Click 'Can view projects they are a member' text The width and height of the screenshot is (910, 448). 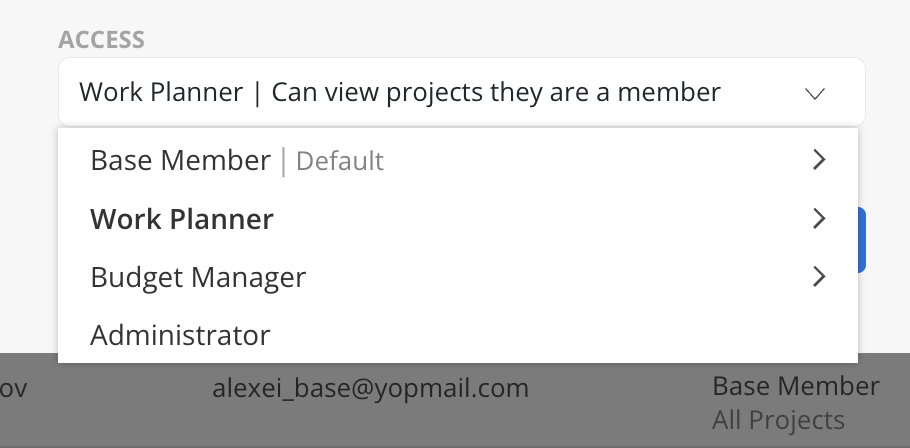[x=496, y=92]
